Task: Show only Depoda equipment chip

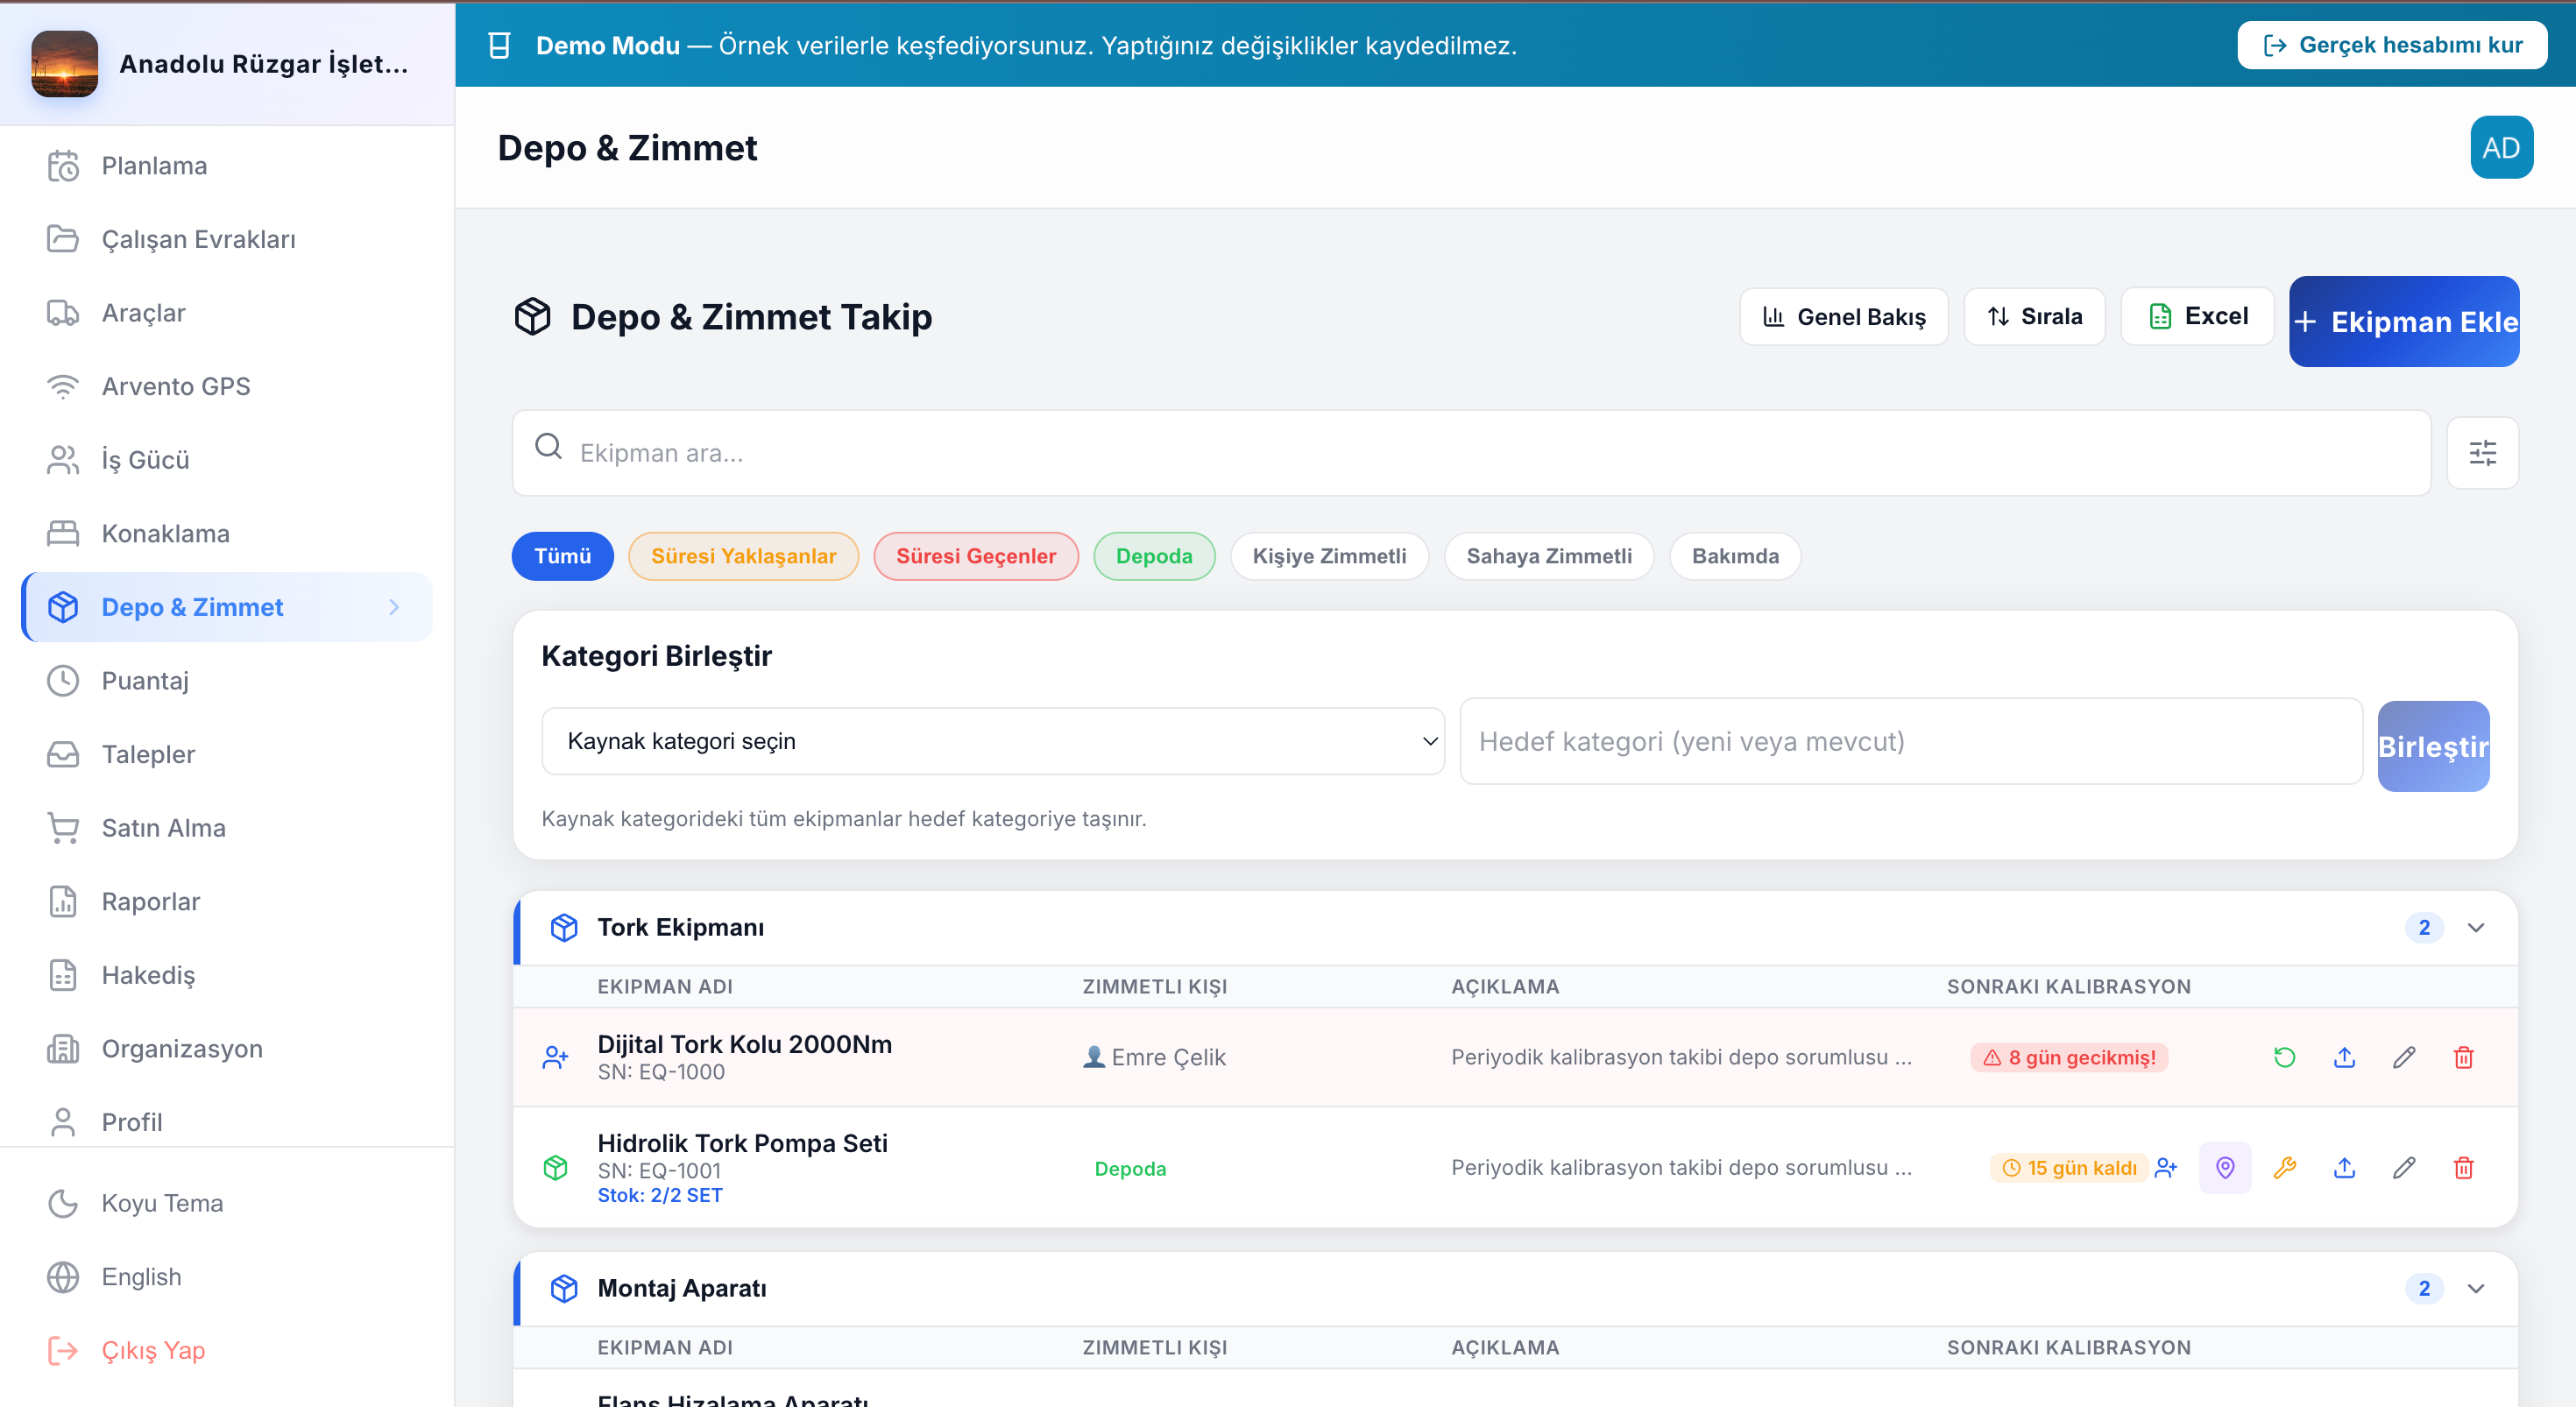Action: tap(1154, 556)
